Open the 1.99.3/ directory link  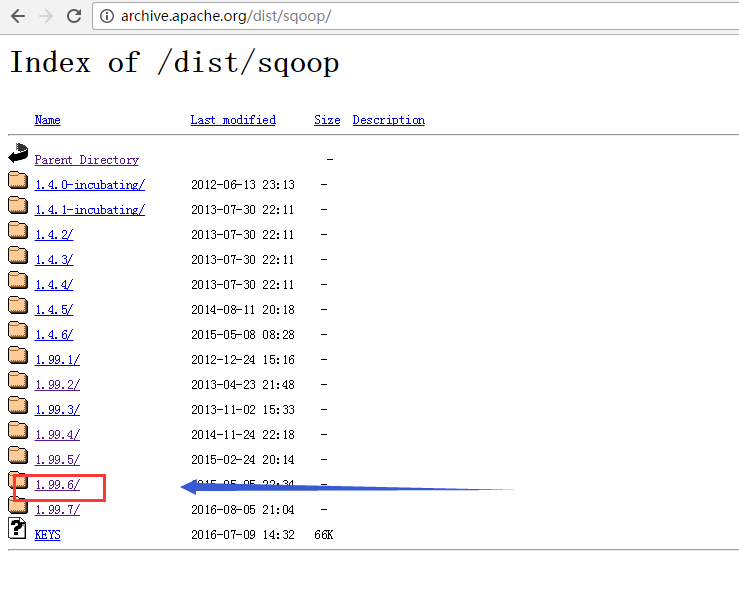[57, 410]
